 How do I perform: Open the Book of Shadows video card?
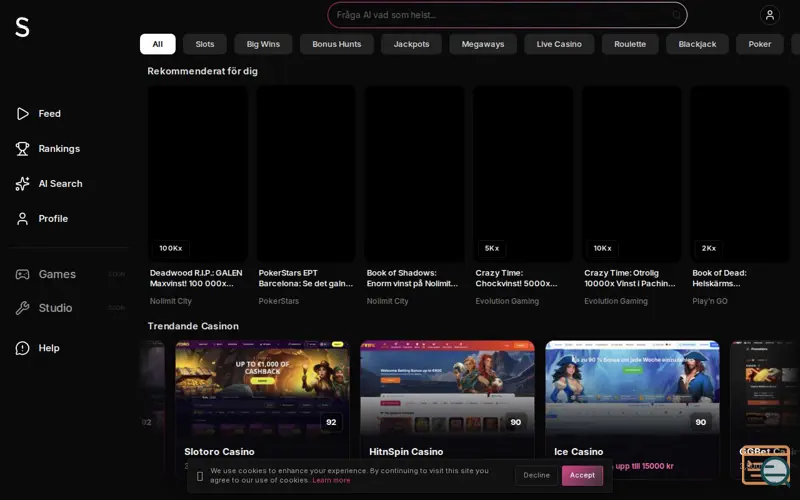click(414, 174)
